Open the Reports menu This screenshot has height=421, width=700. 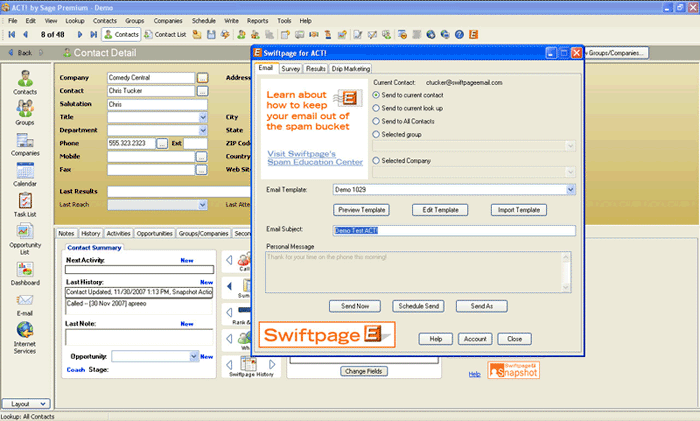pyautogui.click(x=257, y=21)
